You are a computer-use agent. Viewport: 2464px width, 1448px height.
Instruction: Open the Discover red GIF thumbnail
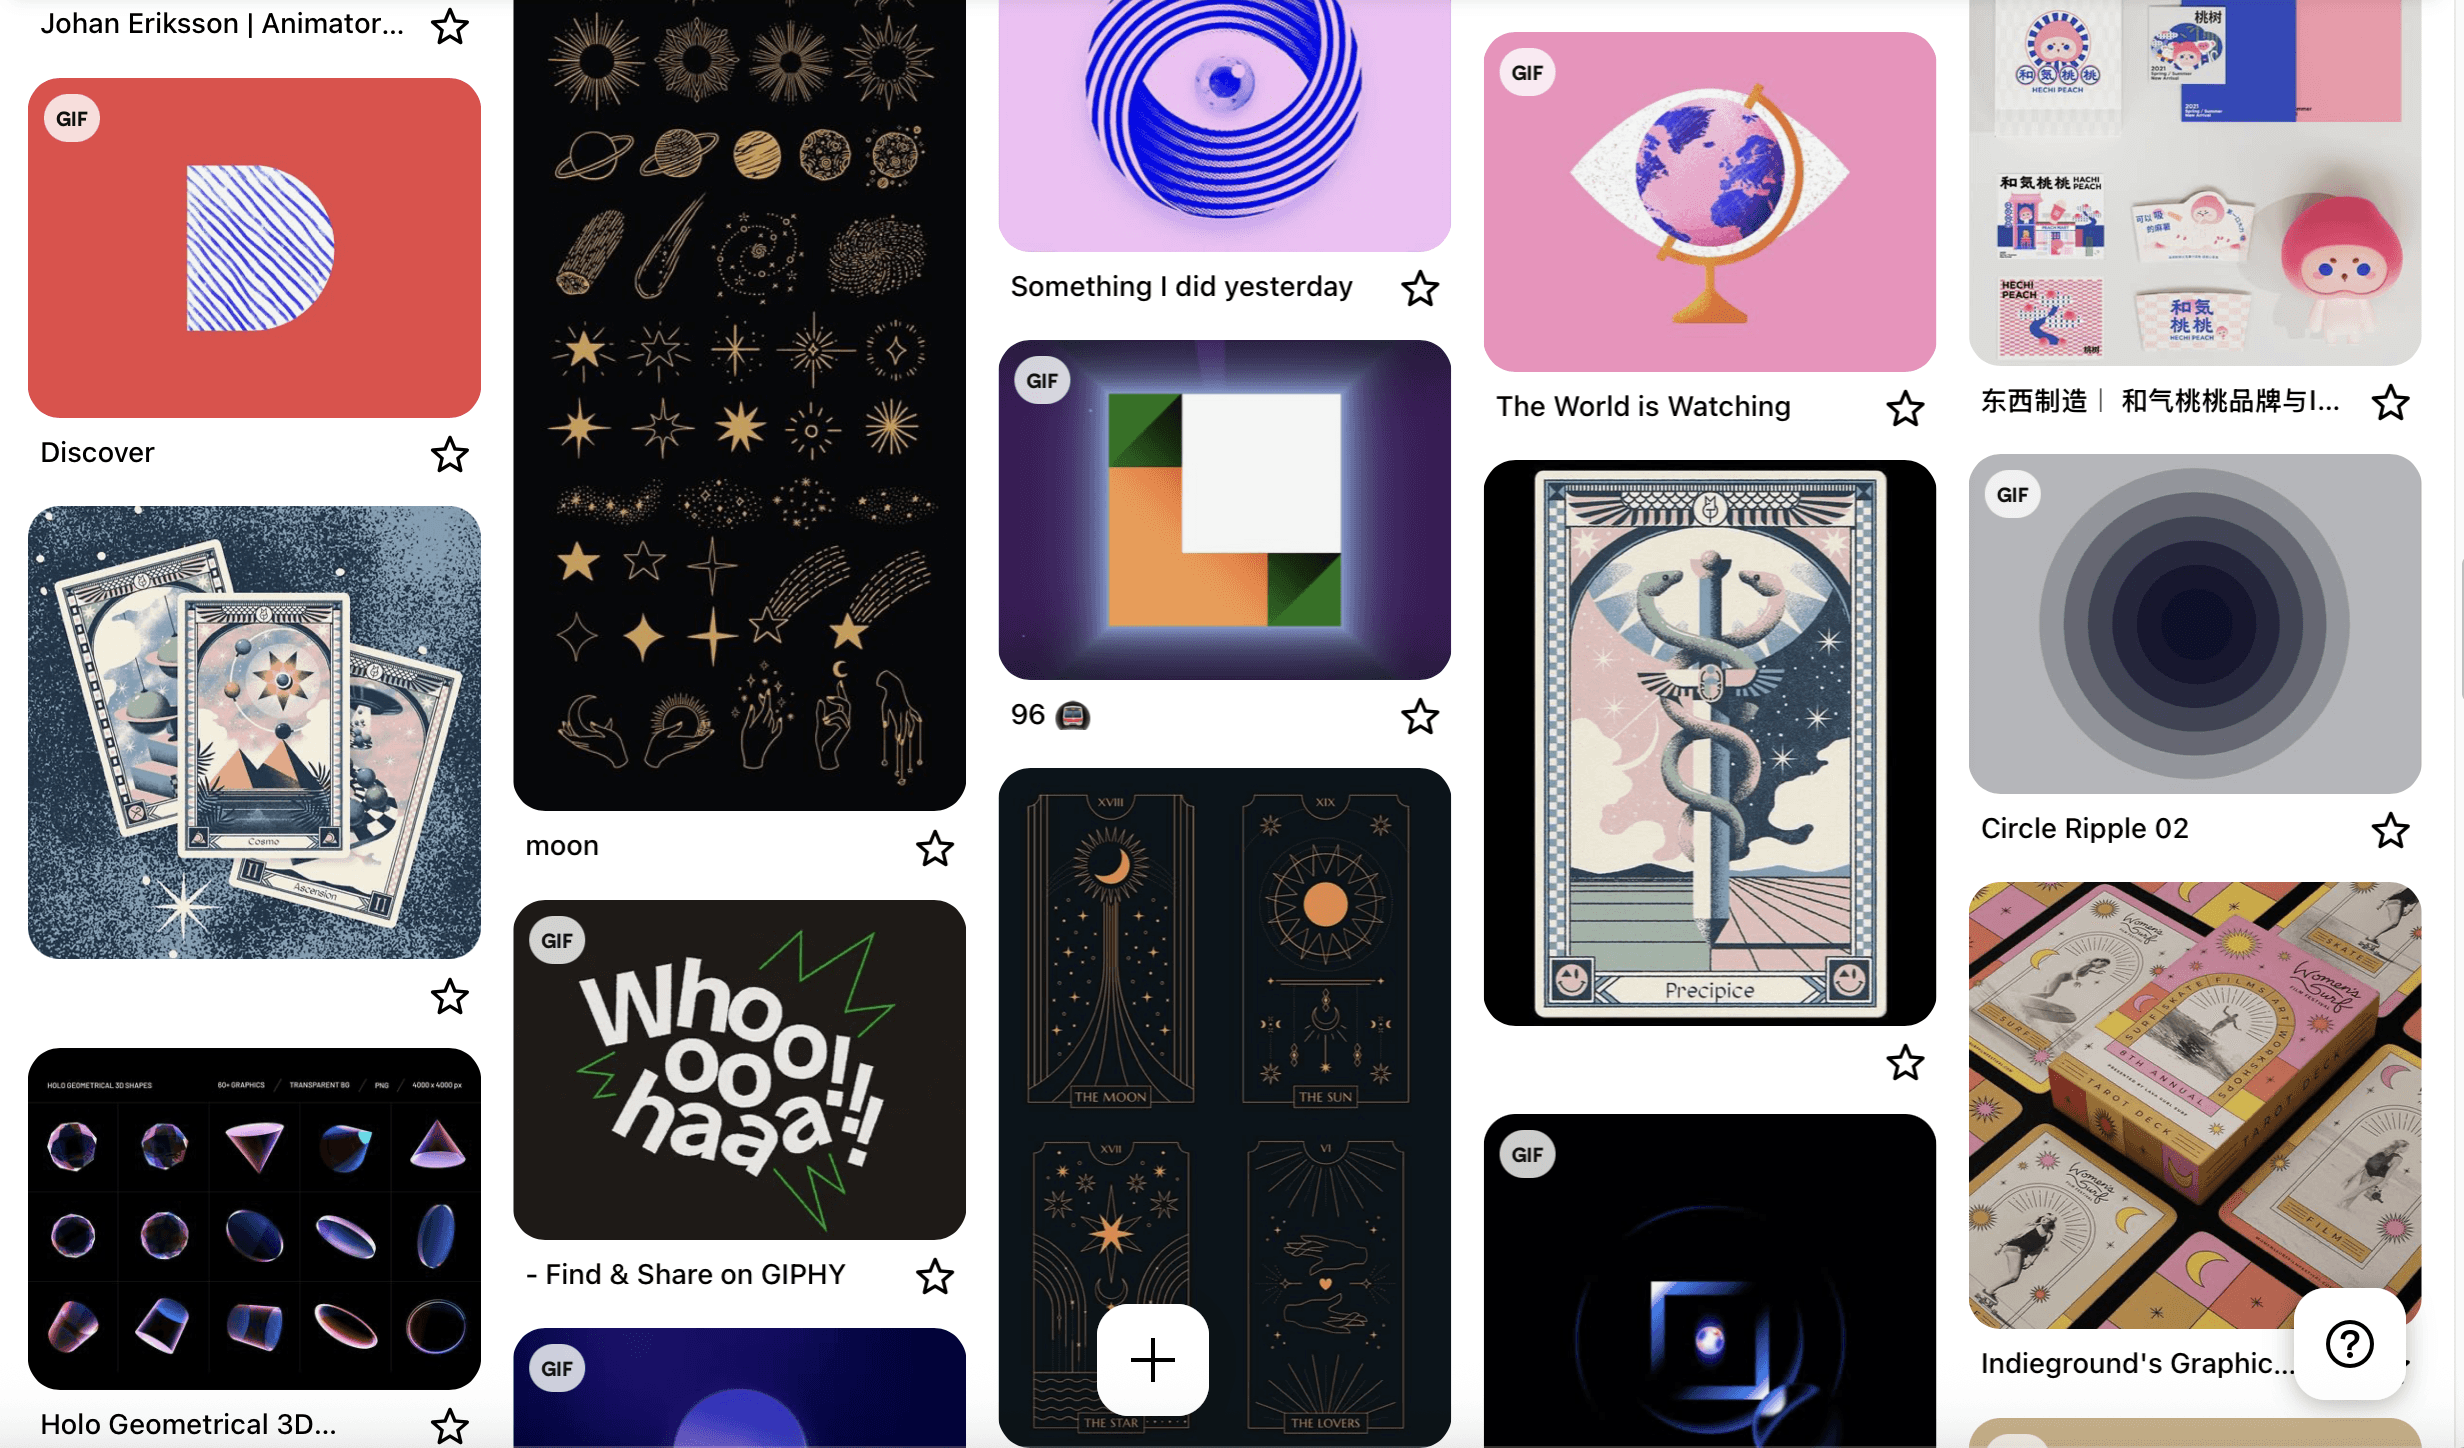pos(254,248)
